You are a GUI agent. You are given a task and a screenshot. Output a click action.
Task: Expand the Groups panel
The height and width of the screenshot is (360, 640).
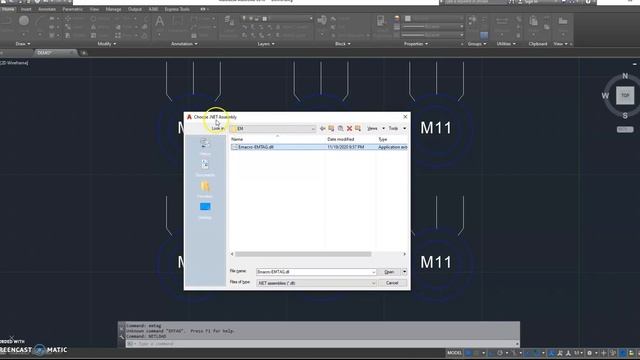coord(477,44)
